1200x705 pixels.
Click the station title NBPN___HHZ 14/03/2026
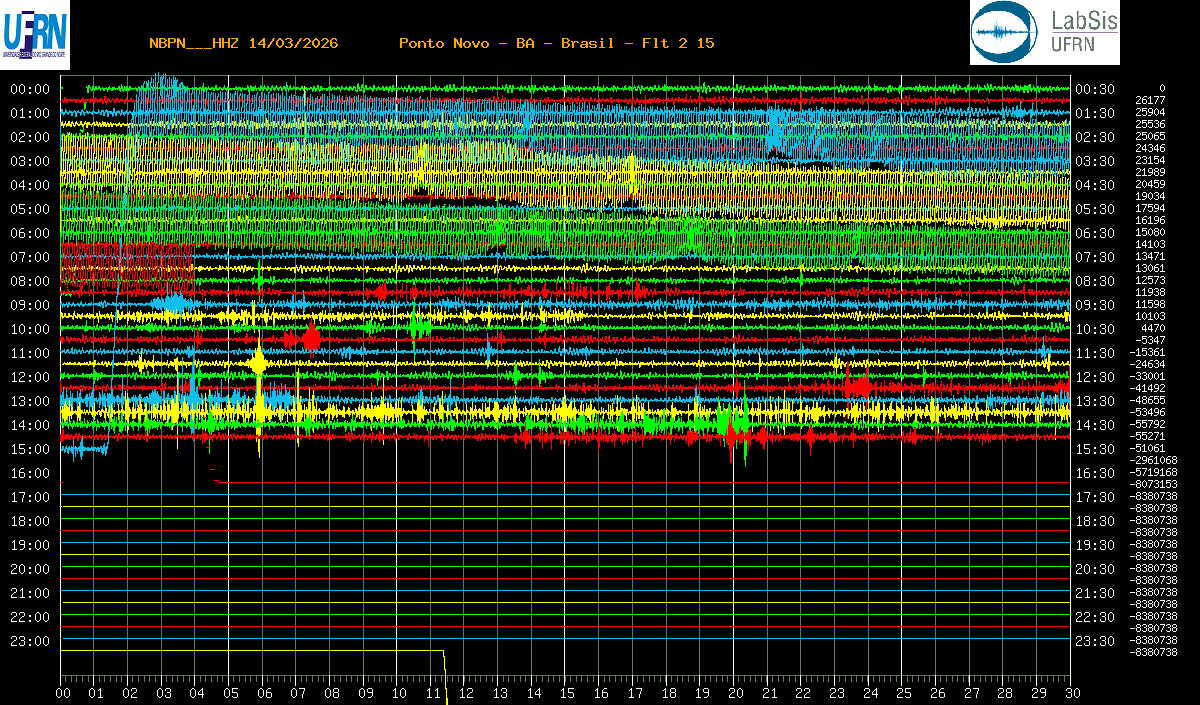click(243, 43)
